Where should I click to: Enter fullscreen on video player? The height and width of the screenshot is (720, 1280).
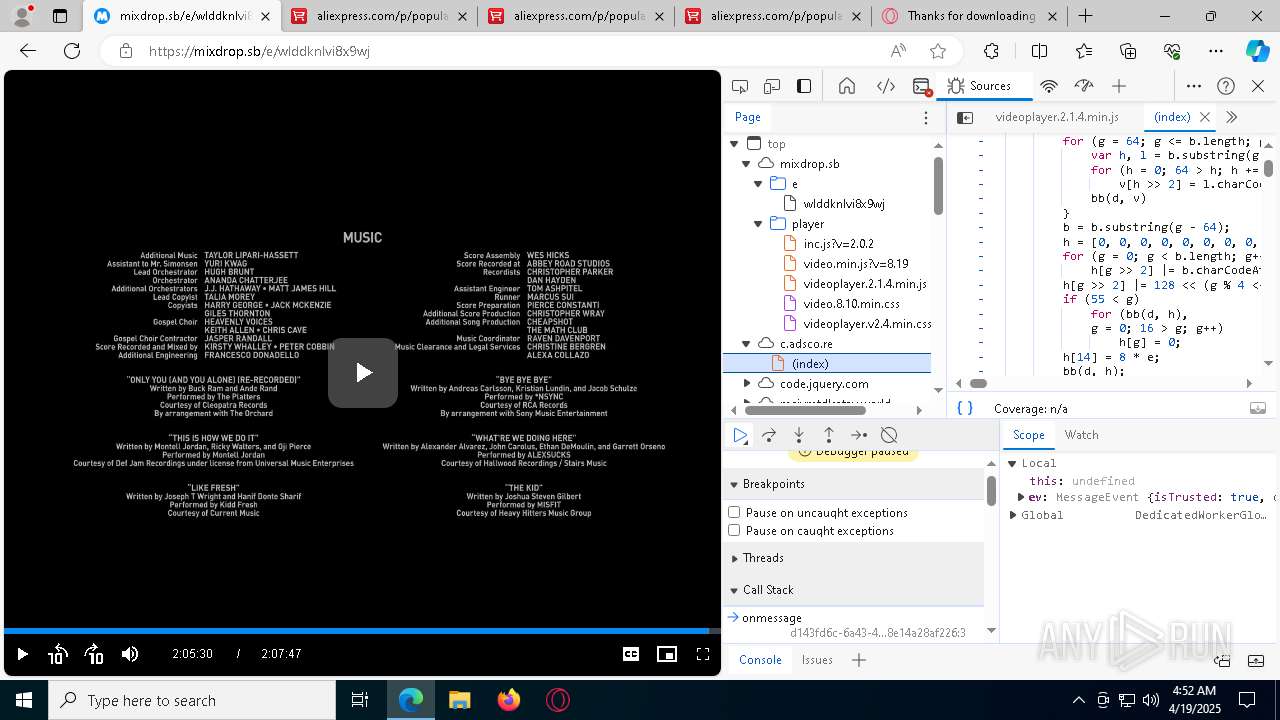pyautogui.click(x=703, y=654)
